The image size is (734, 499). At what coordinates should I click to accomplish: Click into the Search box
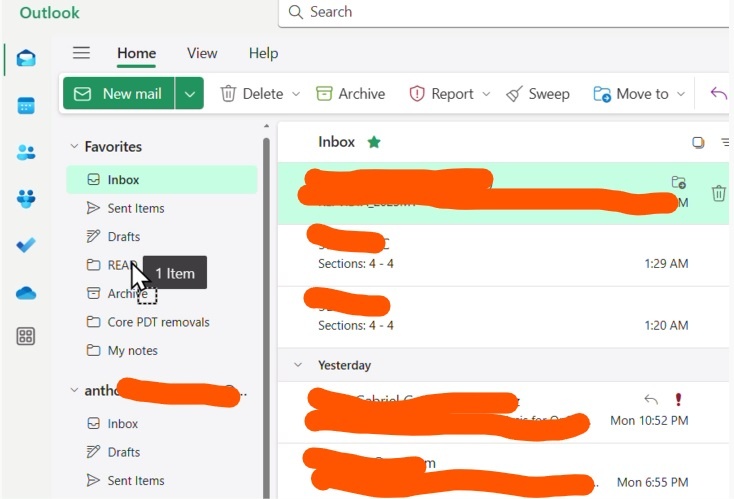504,12
